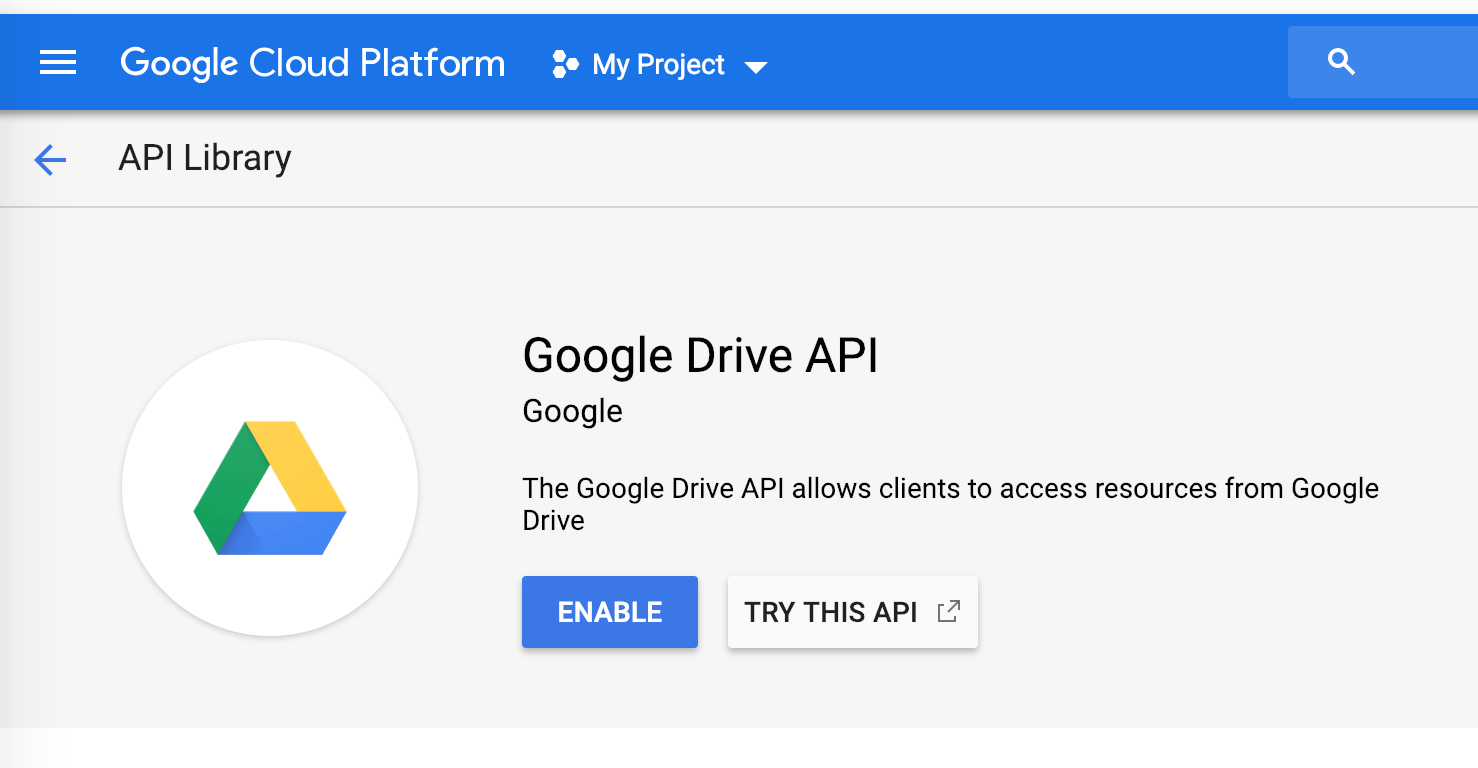Open the My Project selector
The height and width of the screenshot is (768, 1478).
pyautogui.click(x=658, y=65)
